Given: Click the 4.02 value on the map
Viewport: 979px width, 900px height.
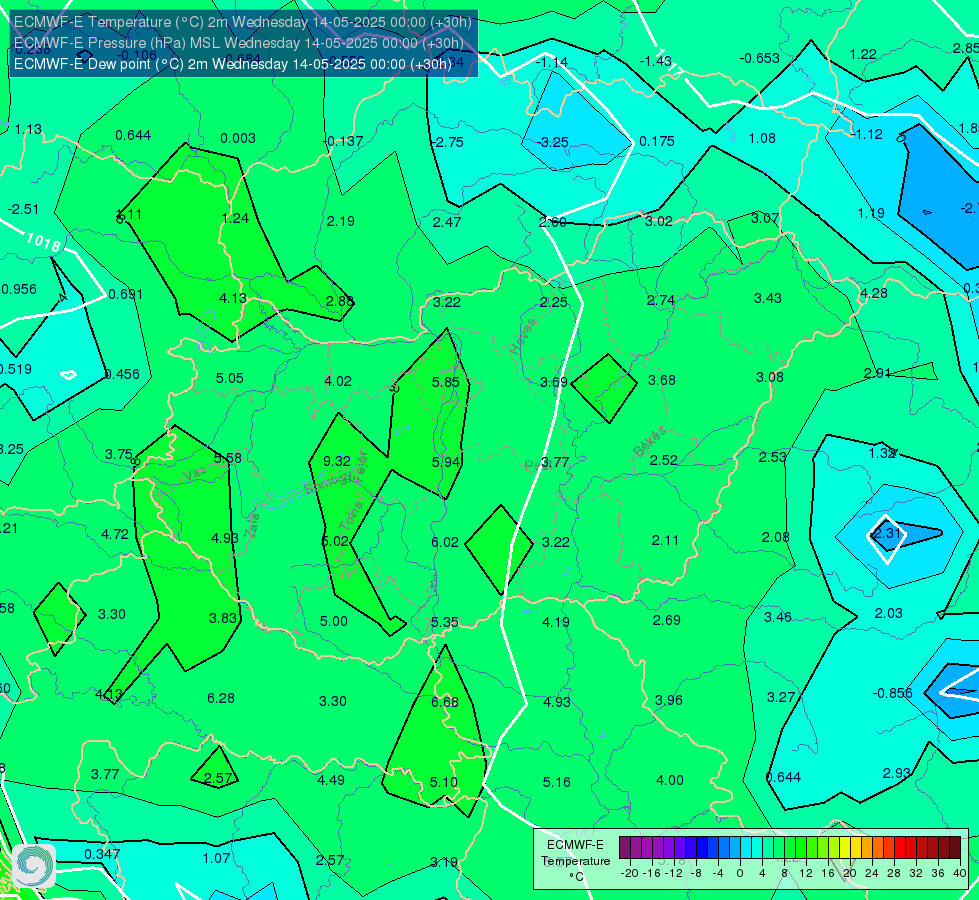Looking at the screenshot, I should [x=338, y=380].
